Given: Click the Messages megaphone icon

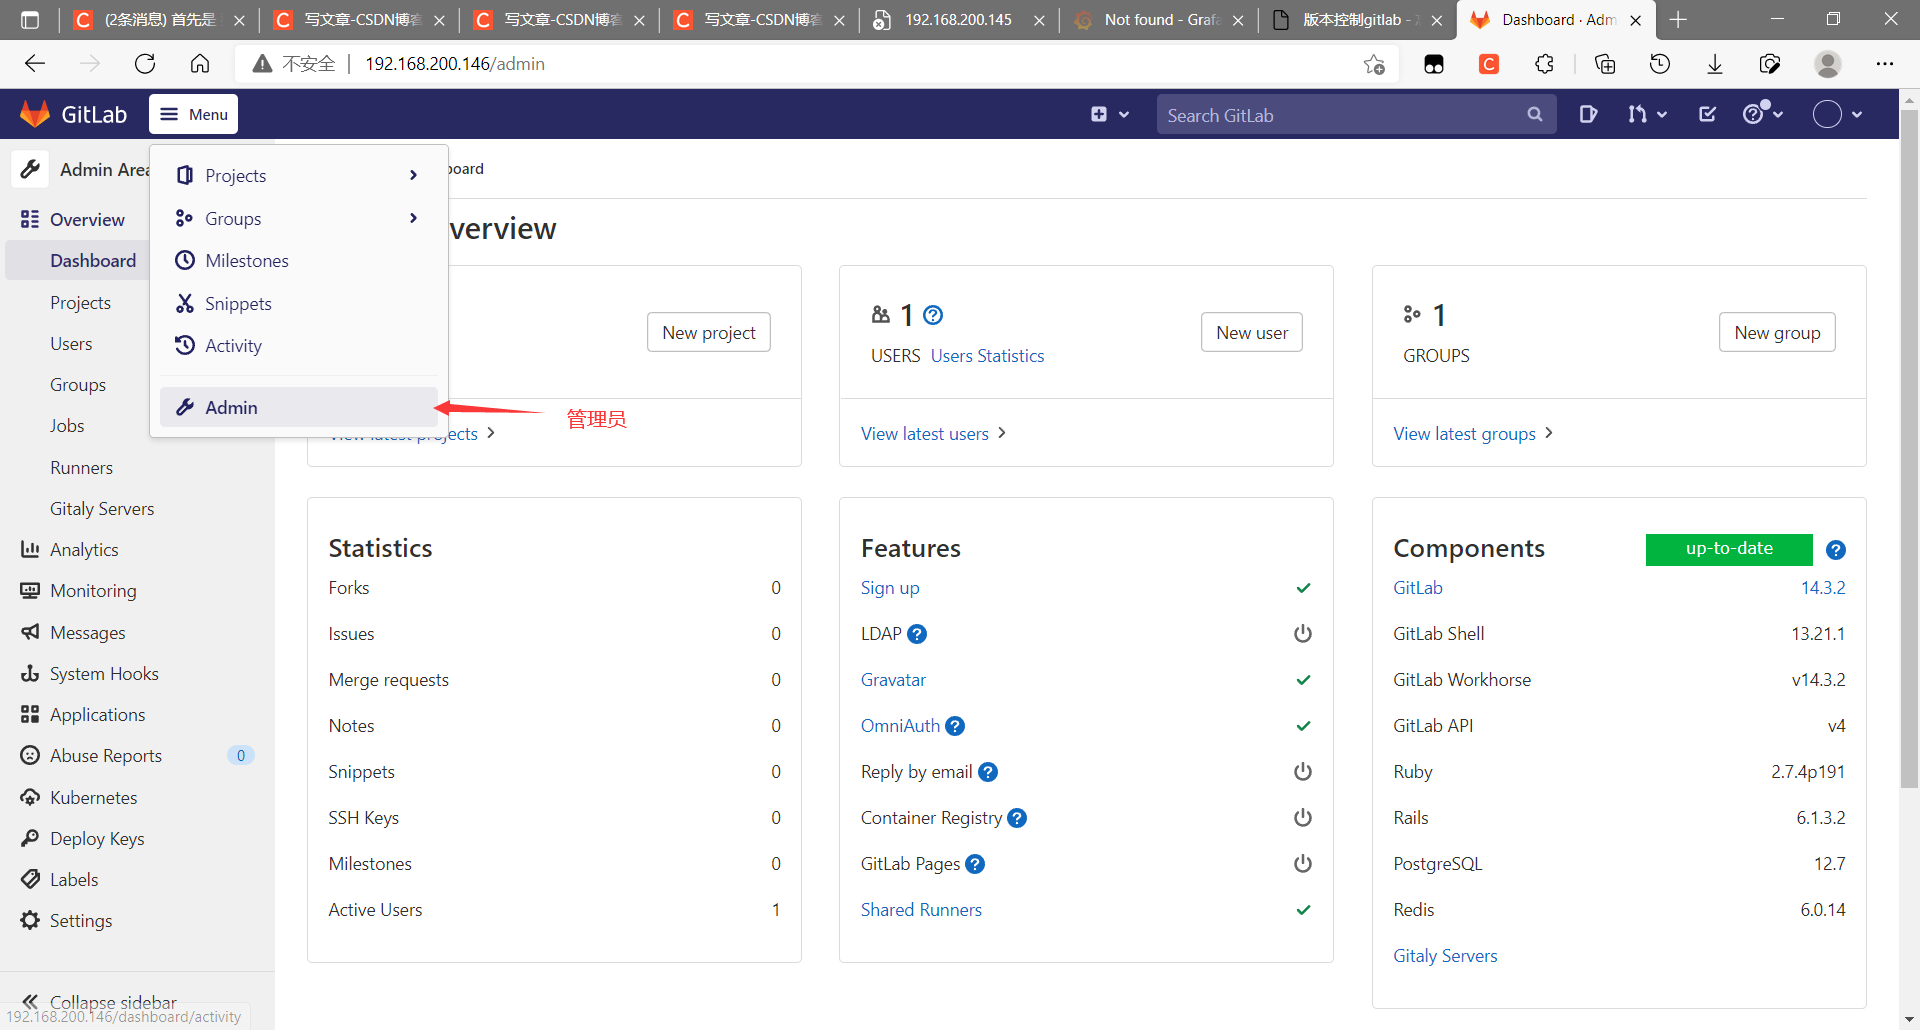Looking at the screenshot, I should (x=30, y=632).
